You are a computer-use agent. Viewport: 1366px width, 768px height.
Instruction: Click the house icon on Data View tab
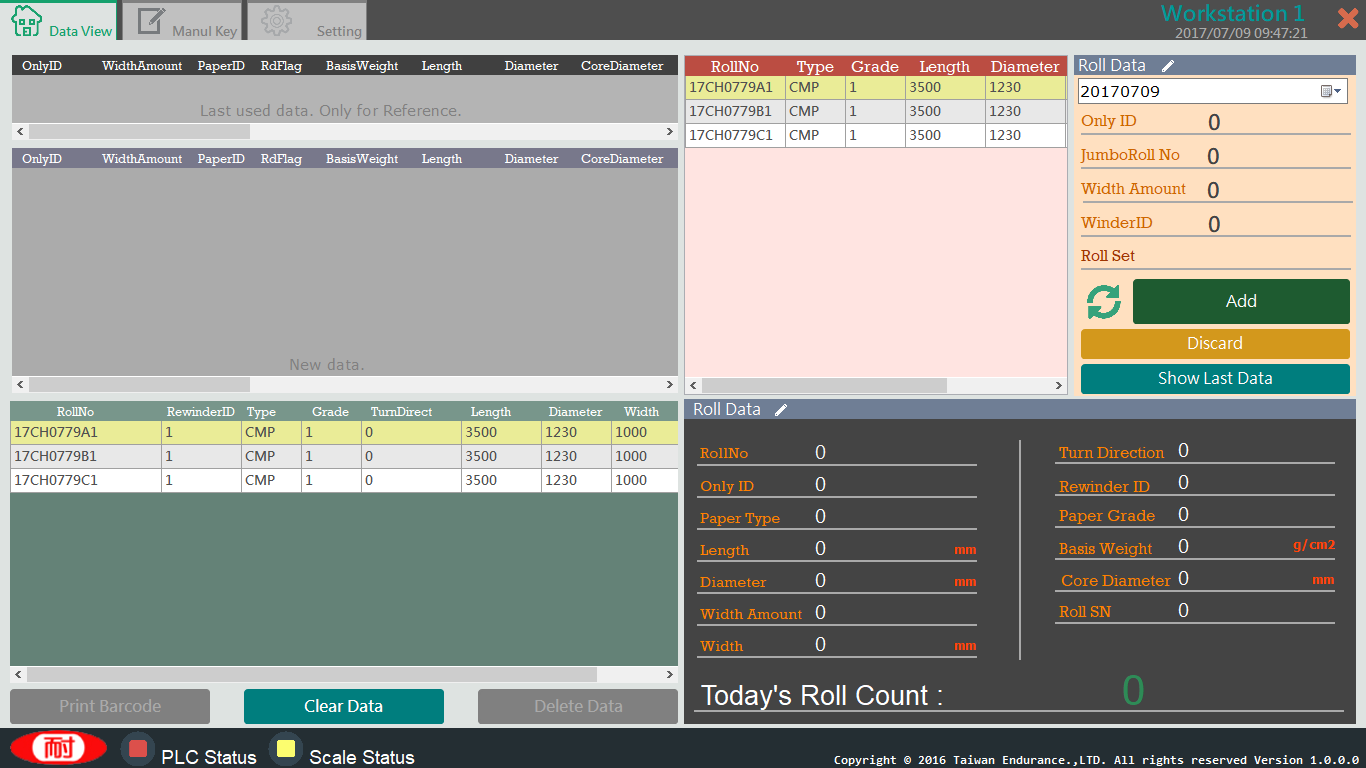27,21
